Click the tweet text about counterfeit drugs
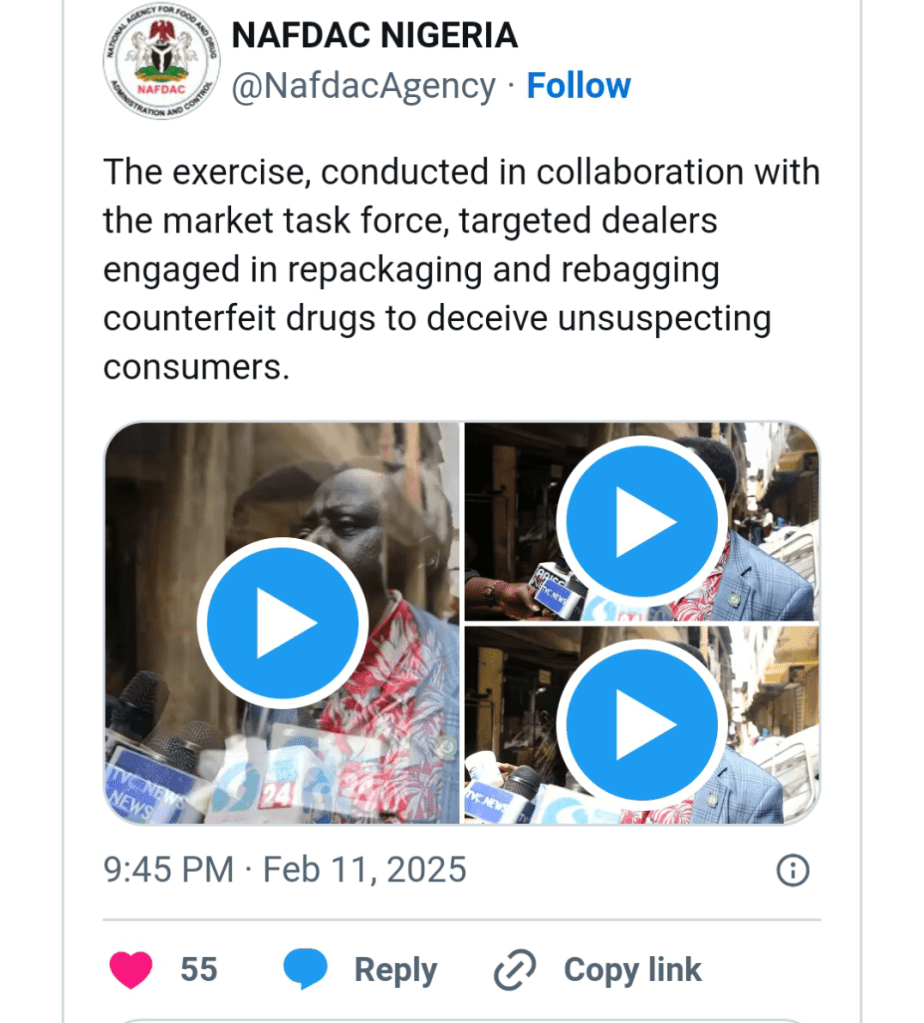This screenshot has height=1023, width=924. [x=460, y=270]
